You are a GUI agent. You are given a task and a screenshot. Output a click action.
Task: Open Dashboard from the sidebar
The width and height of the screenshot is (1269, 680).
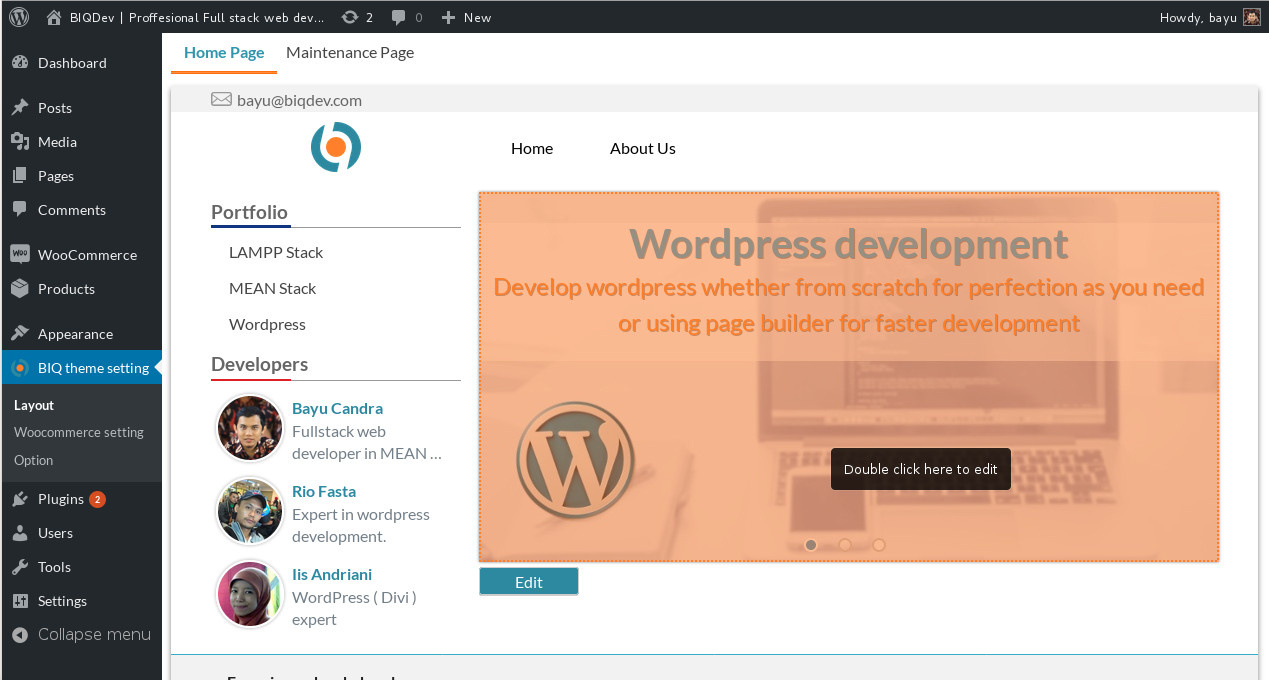[71, 63]
